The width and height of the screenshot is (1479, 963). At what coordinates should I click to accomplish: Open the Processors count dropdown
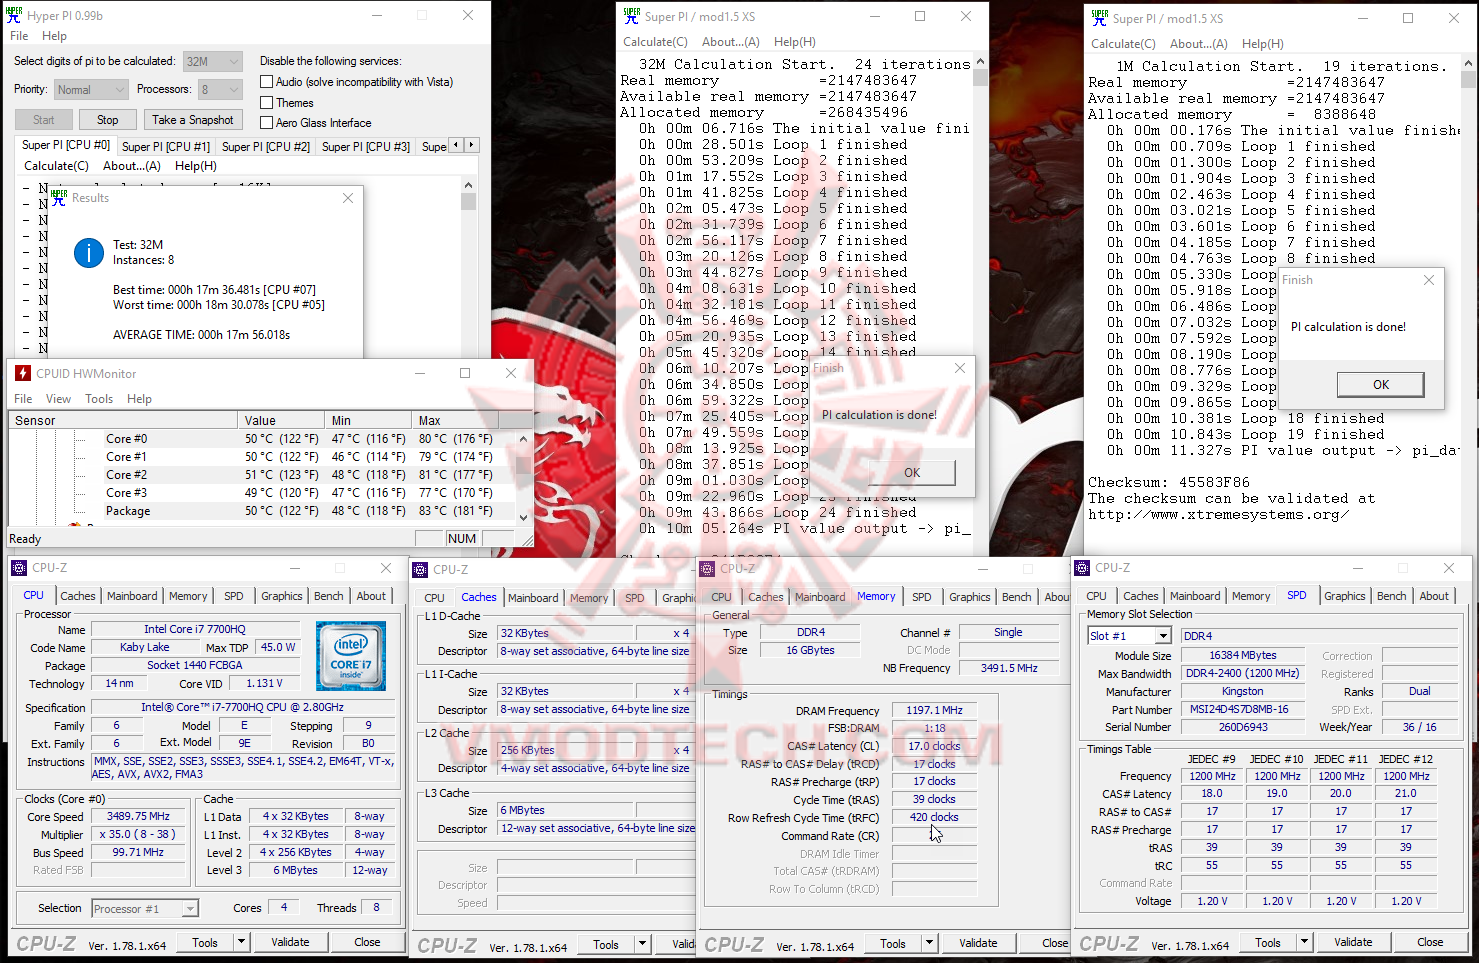point(220,89)
